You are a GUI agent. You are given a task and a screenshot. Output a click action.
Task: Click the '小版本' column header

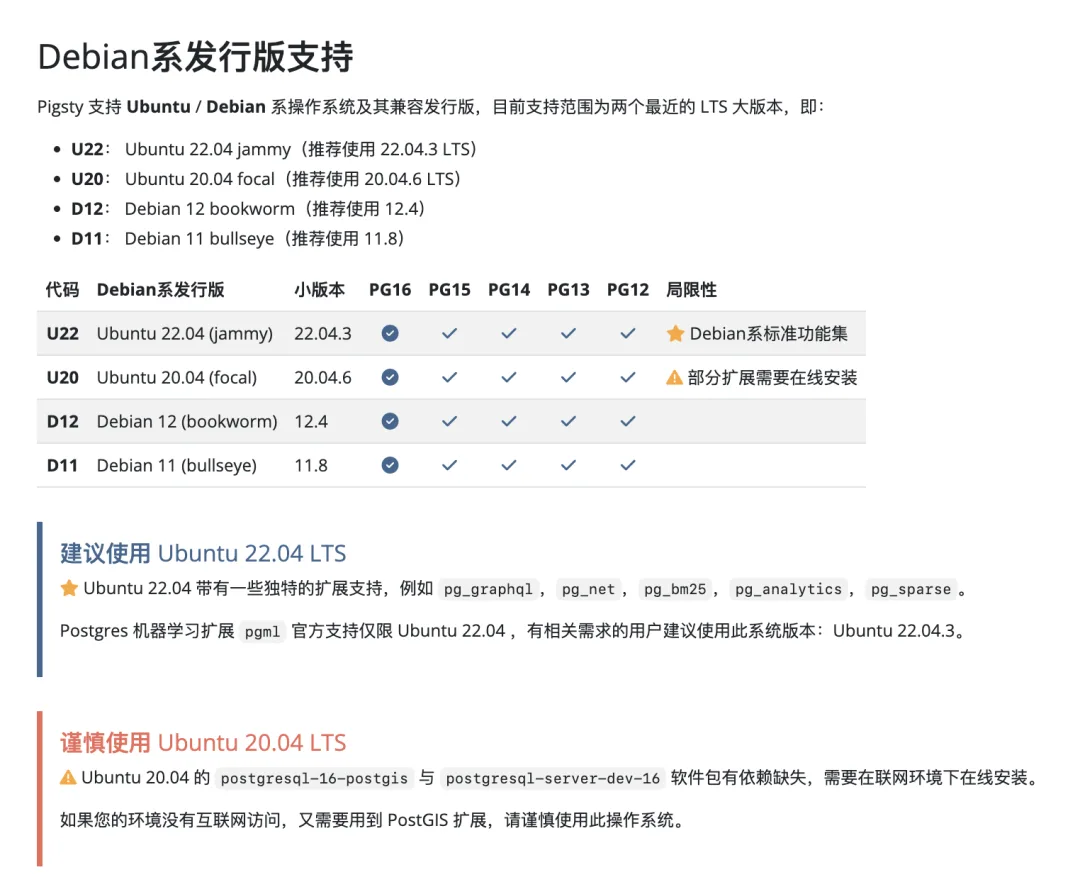point(320,290)
